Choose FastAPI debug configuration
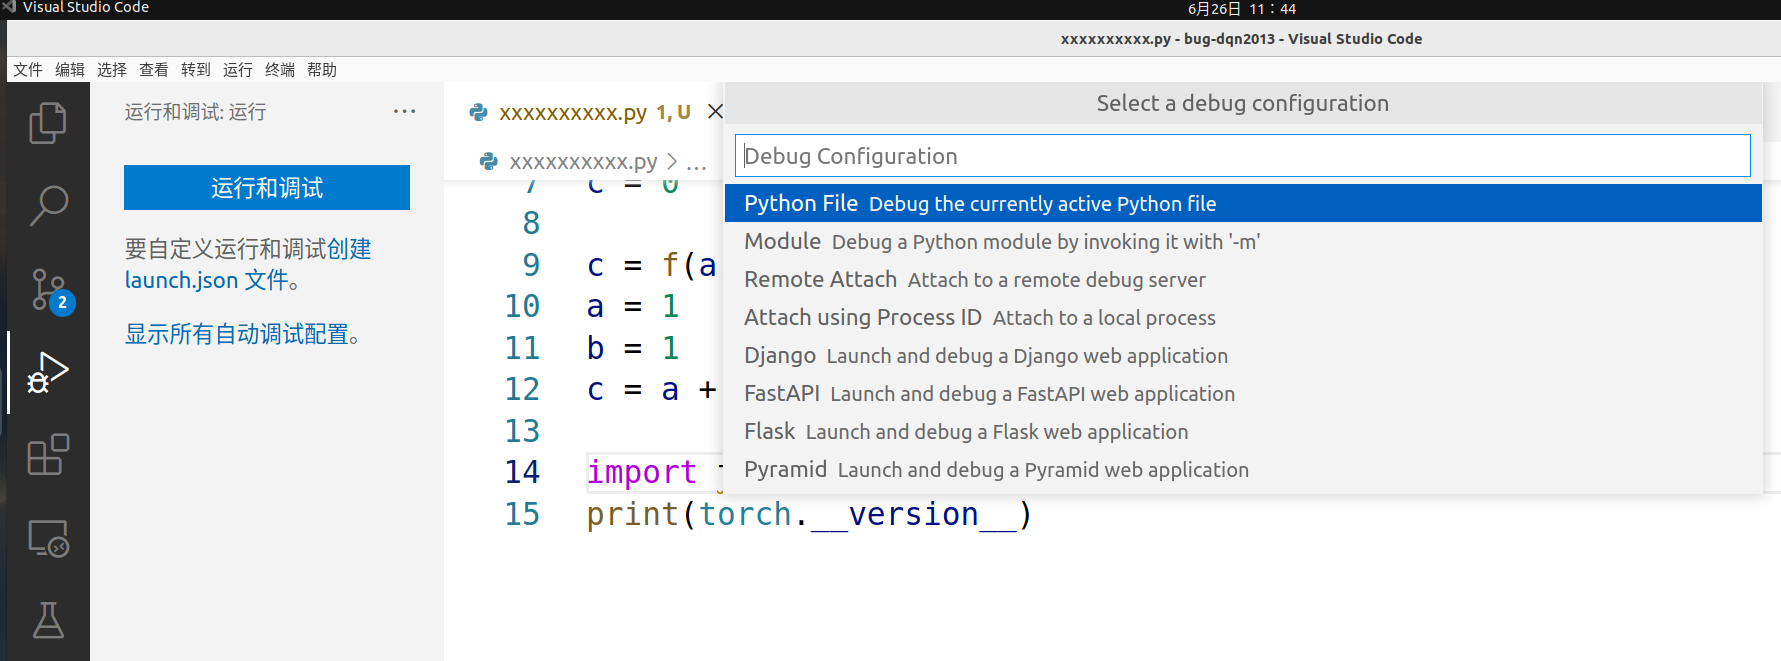Screen dimensions: 1781x661 point(1243,393)
